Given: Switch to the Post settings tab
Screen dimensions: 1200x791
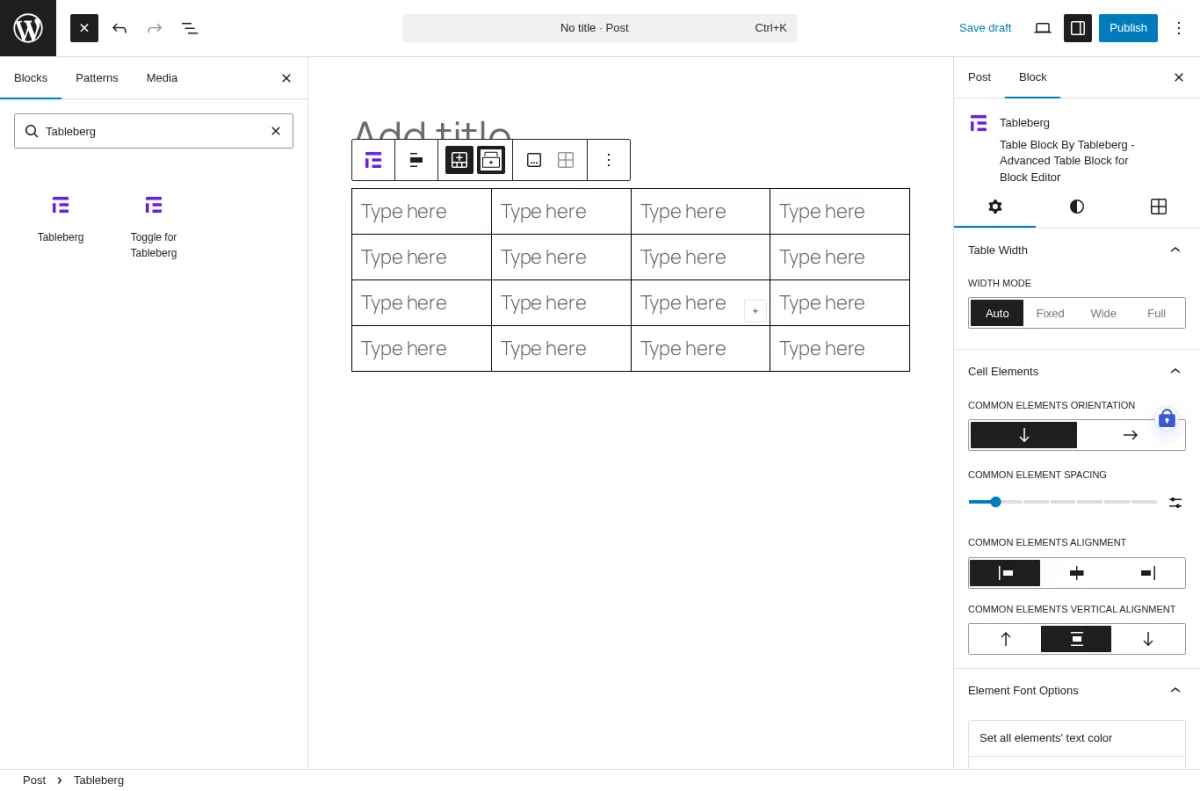Looking at the screenshot, I should [x=979, y=77].
